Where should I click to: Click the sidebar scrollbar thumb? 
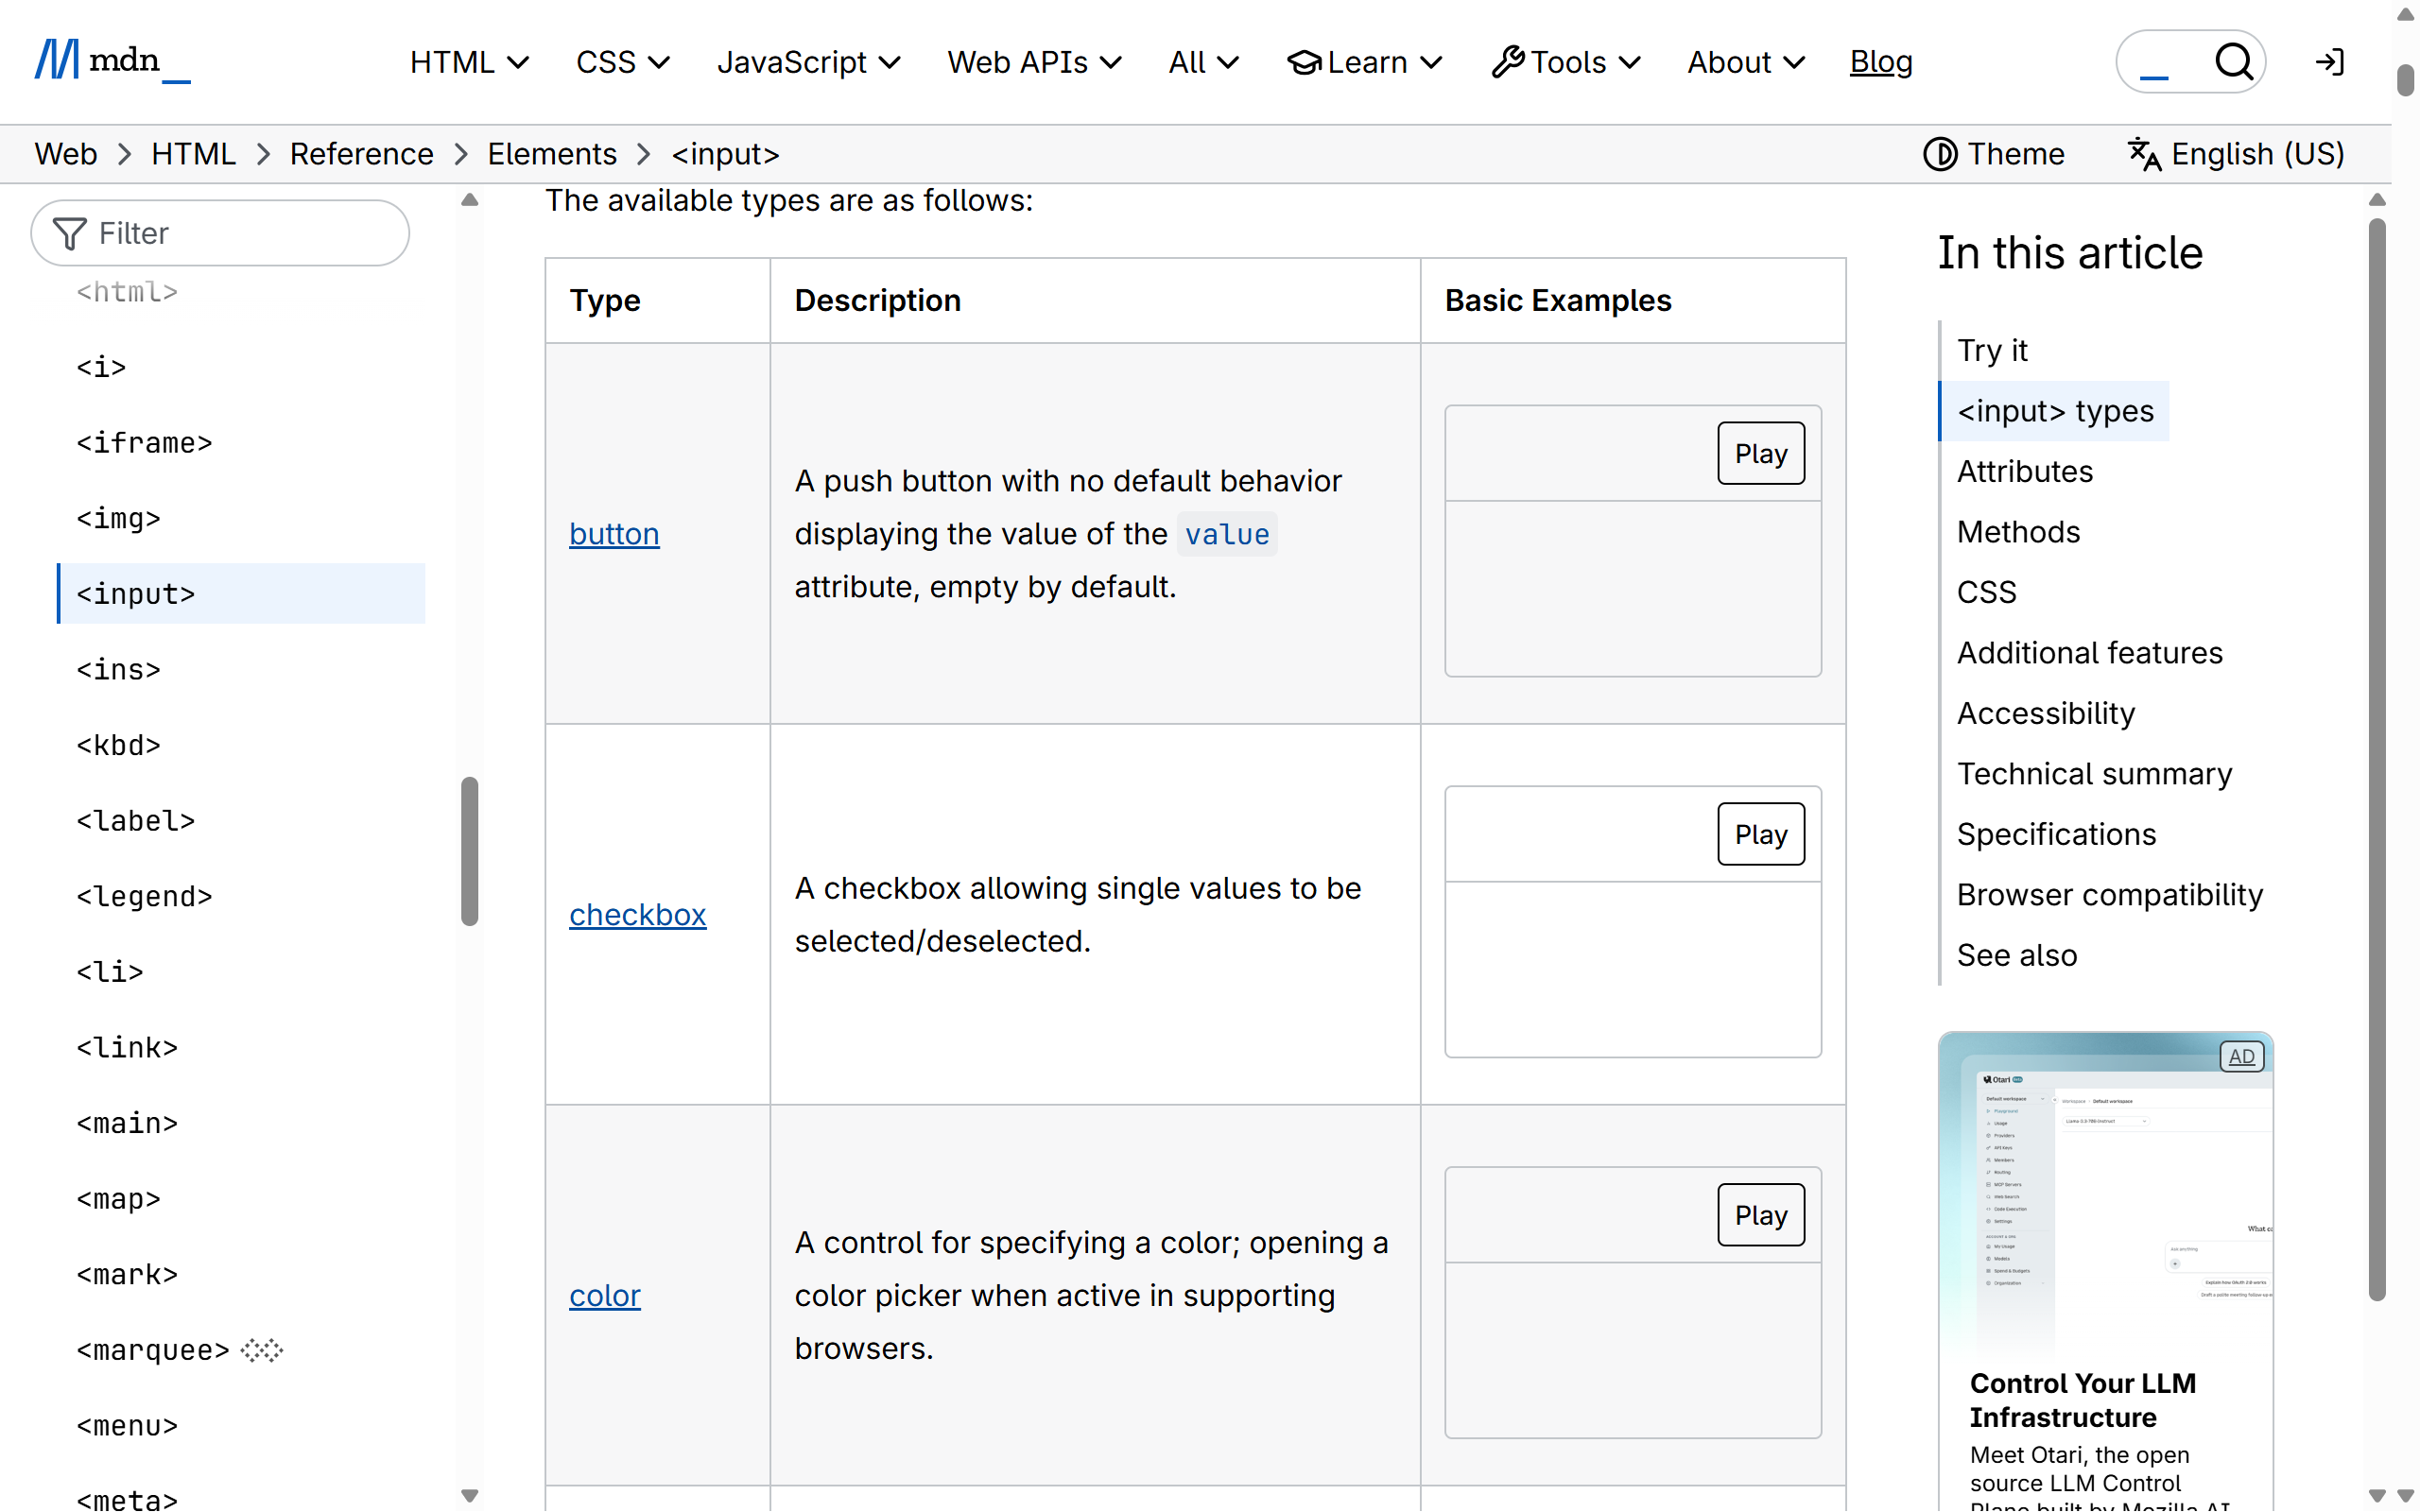(469, 851)
